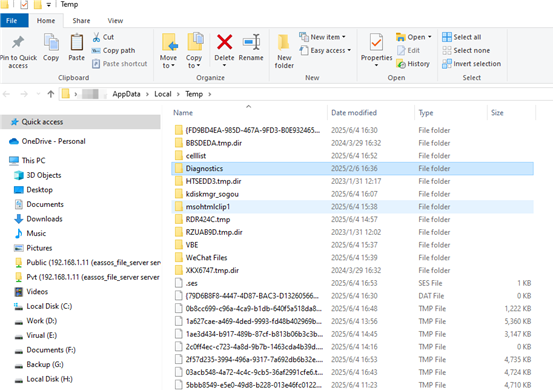Select This PC in navigation pane

click(x=28, y=161)
